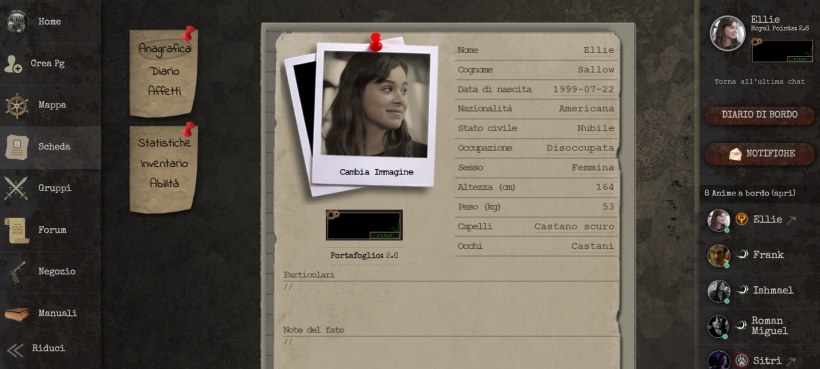The image size is (820, 369).
Task: Click the Scheda document icon
Action: coord(17,147)
